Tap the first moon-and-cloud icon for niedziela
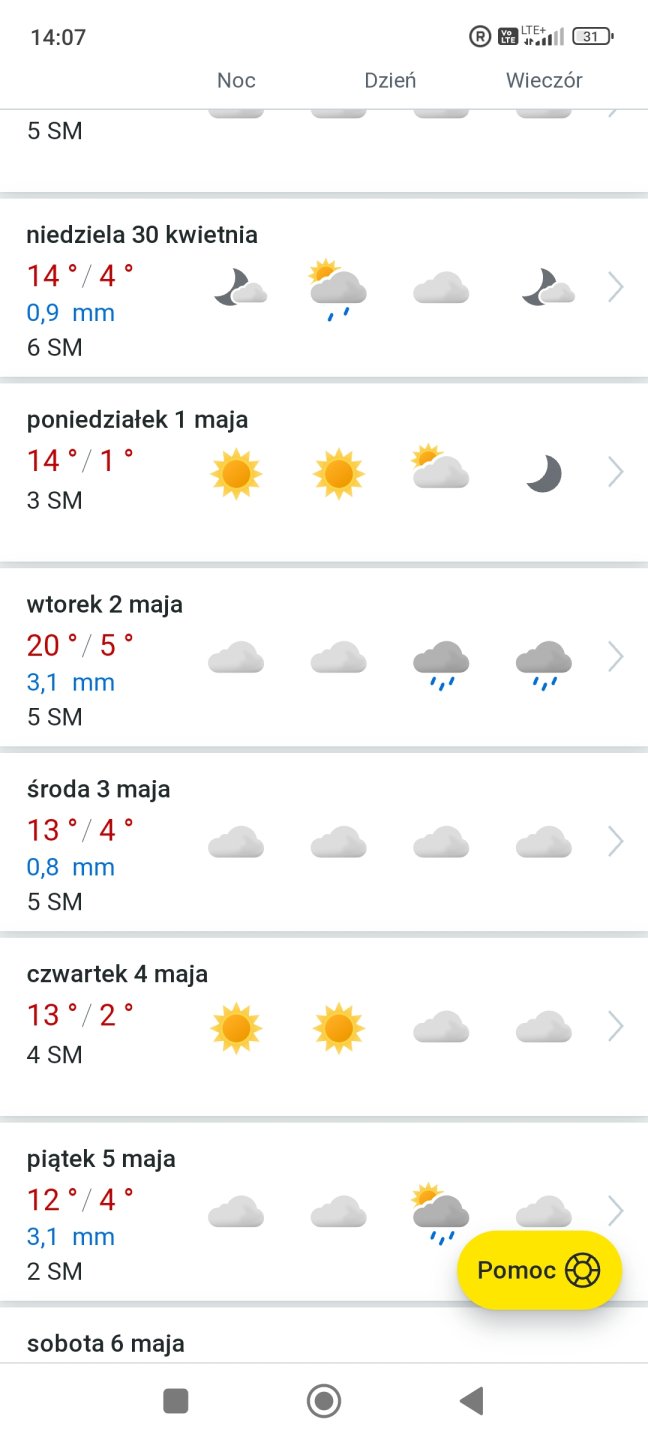The image size is (648, 1440). pos(240,287)
